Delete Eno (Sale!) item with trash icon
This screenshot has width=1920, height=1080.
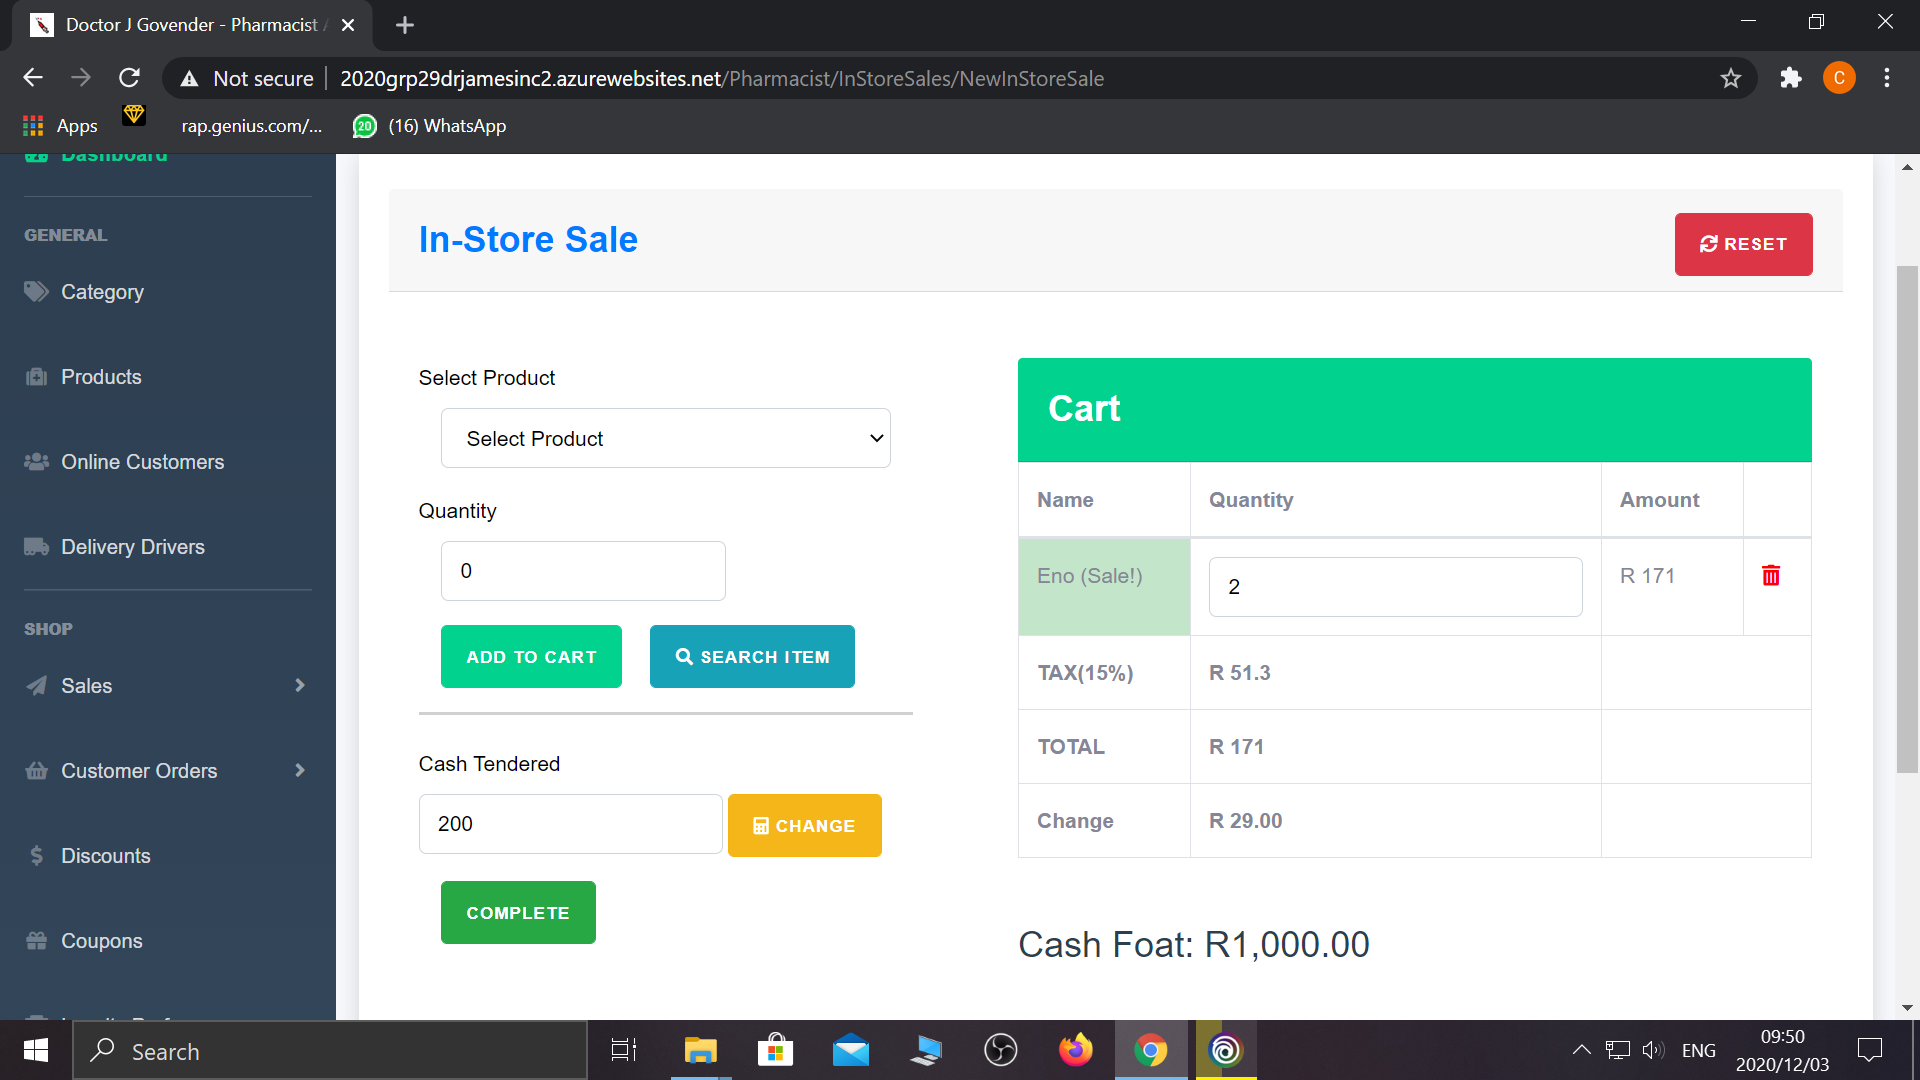pos(1770,576)
